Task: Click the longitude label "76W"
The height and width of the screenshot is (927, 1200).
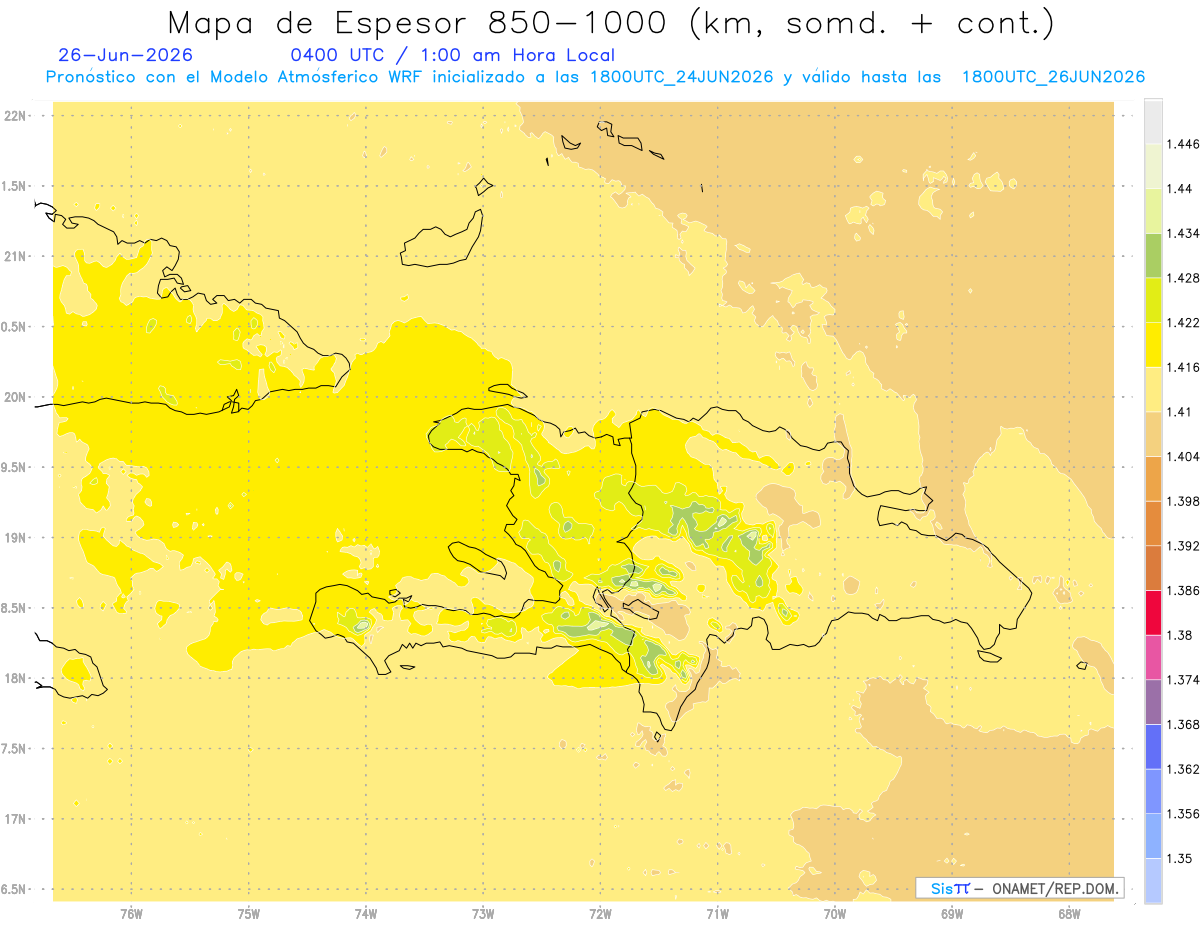Action: tap(131, 914)
